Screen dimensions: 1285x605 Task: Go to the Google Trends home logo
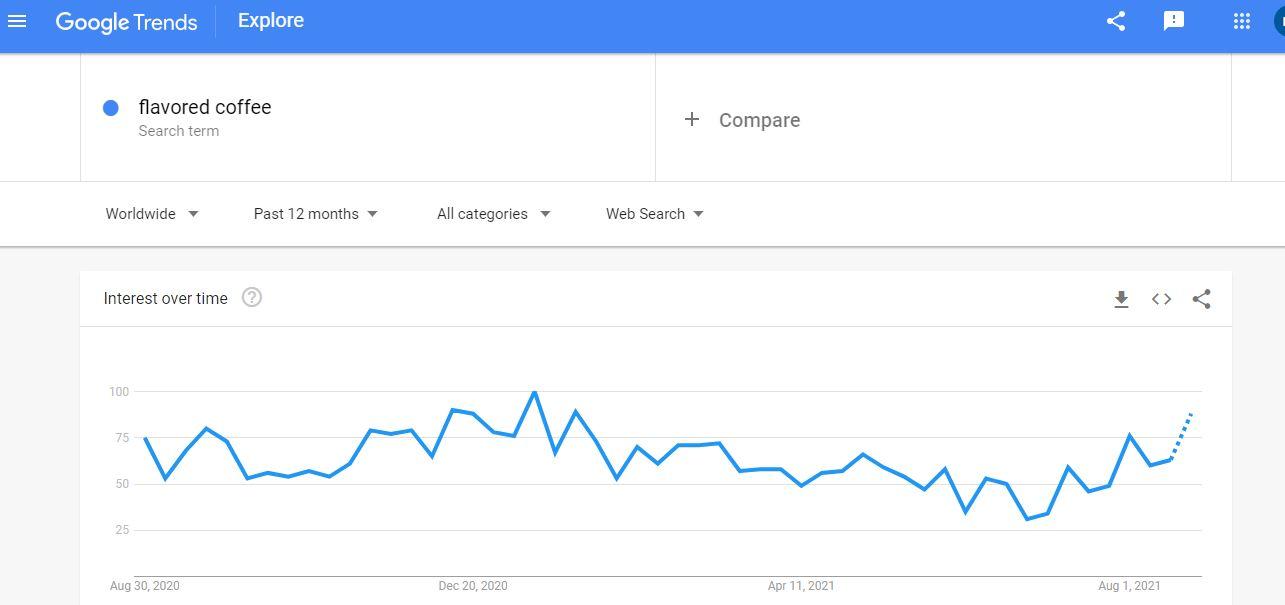126,22
